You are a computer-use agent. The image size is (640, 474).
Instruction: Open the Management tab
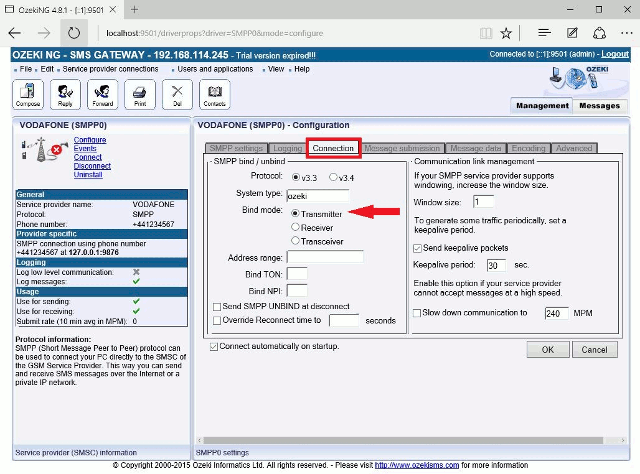coord(542,106)
